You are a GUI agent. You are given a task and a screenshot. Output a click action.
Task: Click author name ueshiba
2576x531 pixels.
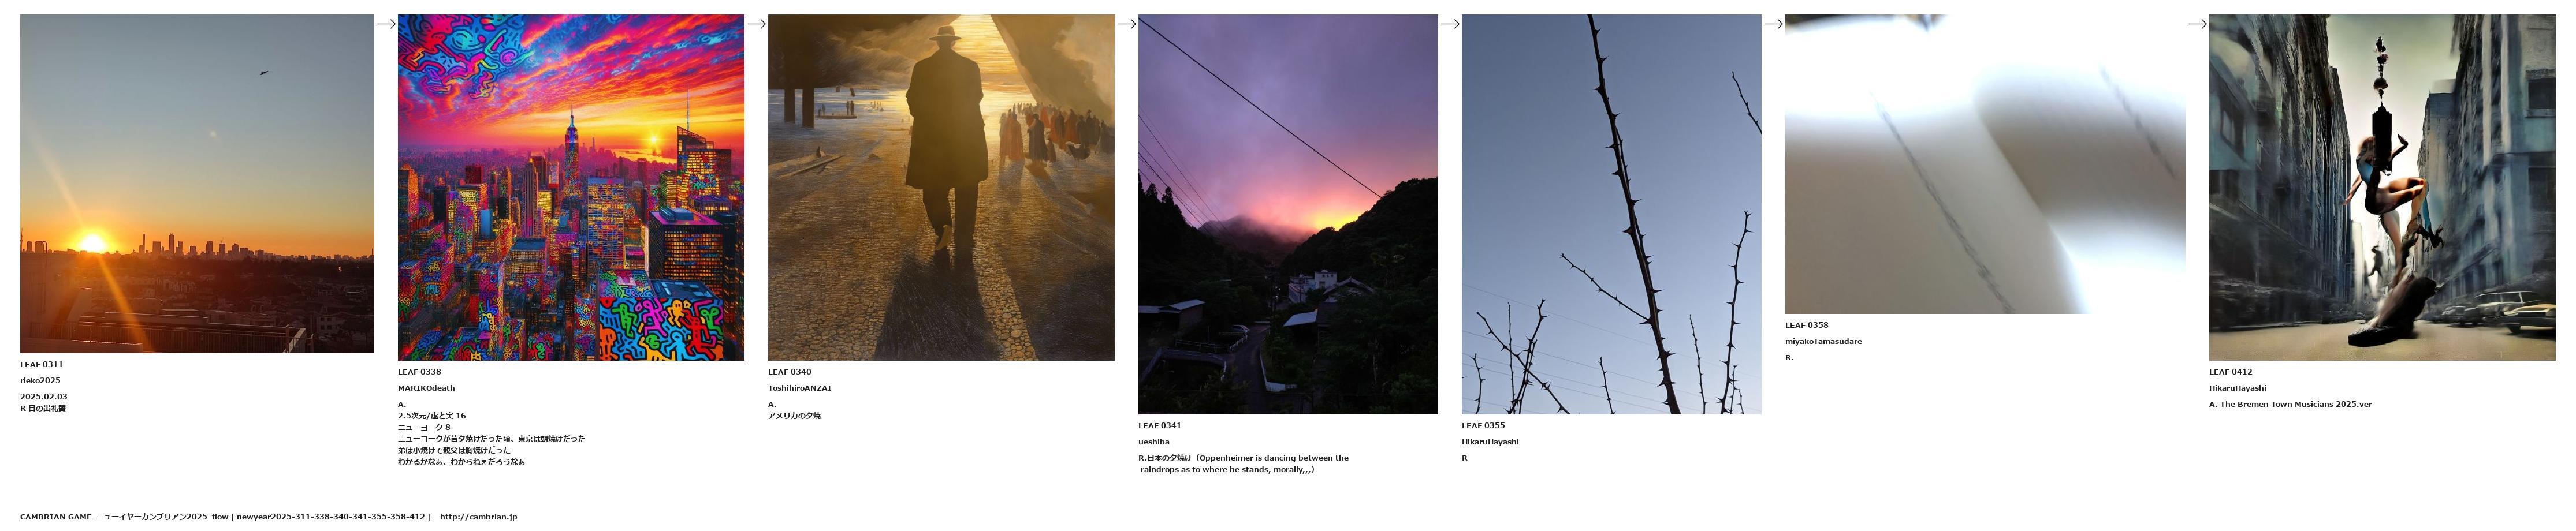(1153, 441)
